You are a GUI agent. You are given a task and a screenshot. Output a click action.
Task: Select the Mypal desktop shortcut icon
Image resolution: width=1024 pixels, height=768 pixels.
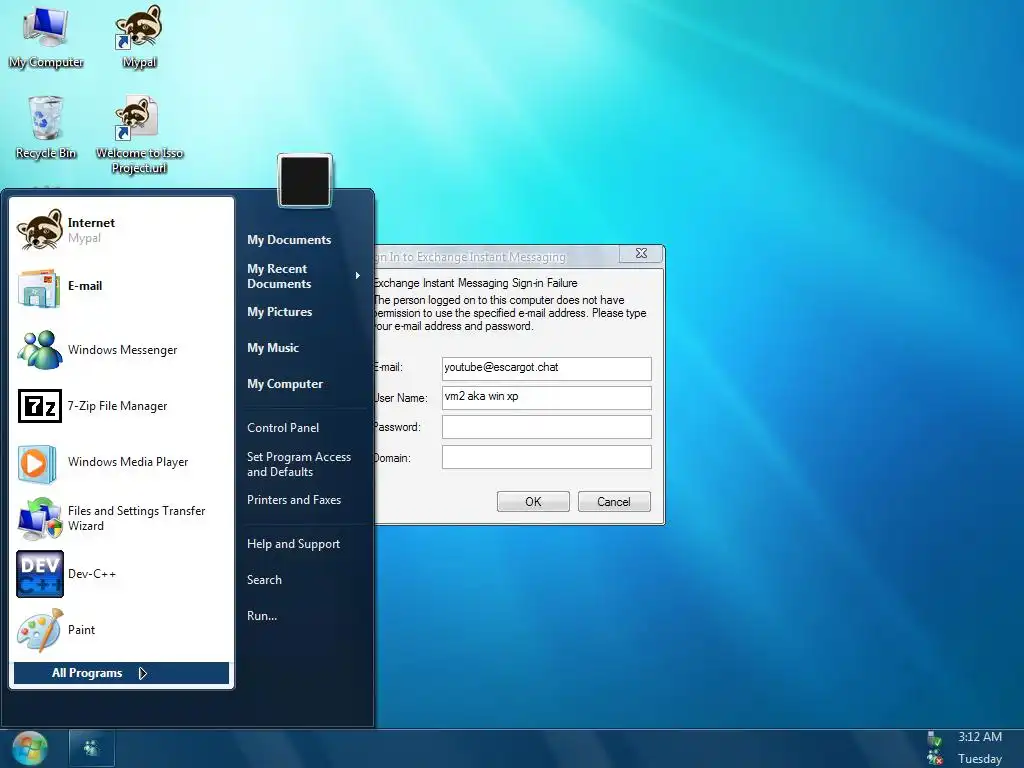pyautogui.click(x=139, y=36)
